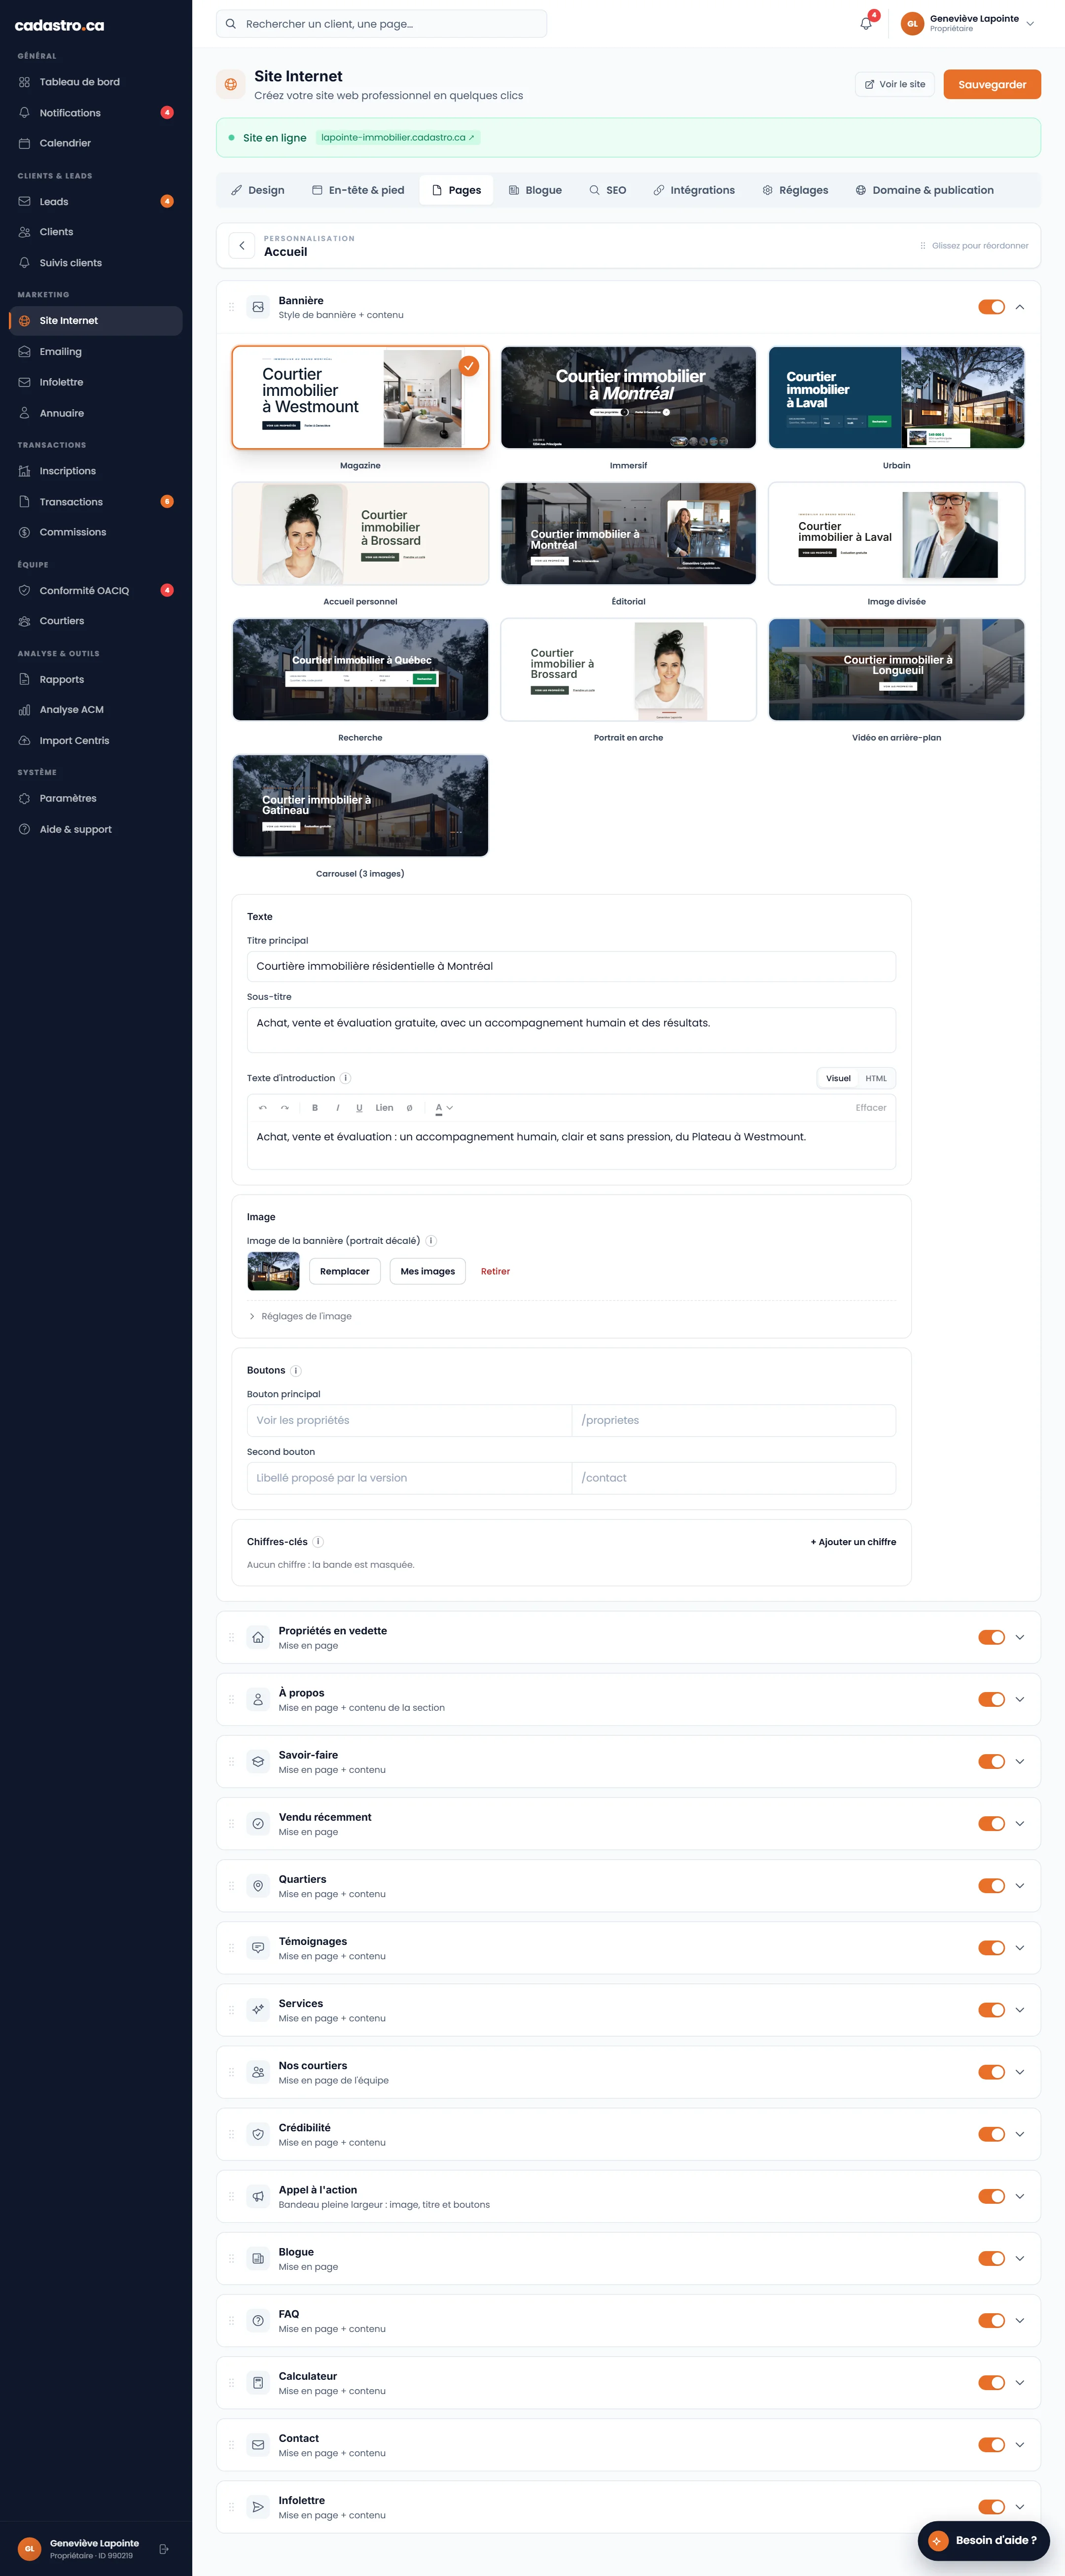Open the lapointe-immobilier.cadastro.ca link
Viewport: 1065px width, 2576px height.
pos(398,137)
